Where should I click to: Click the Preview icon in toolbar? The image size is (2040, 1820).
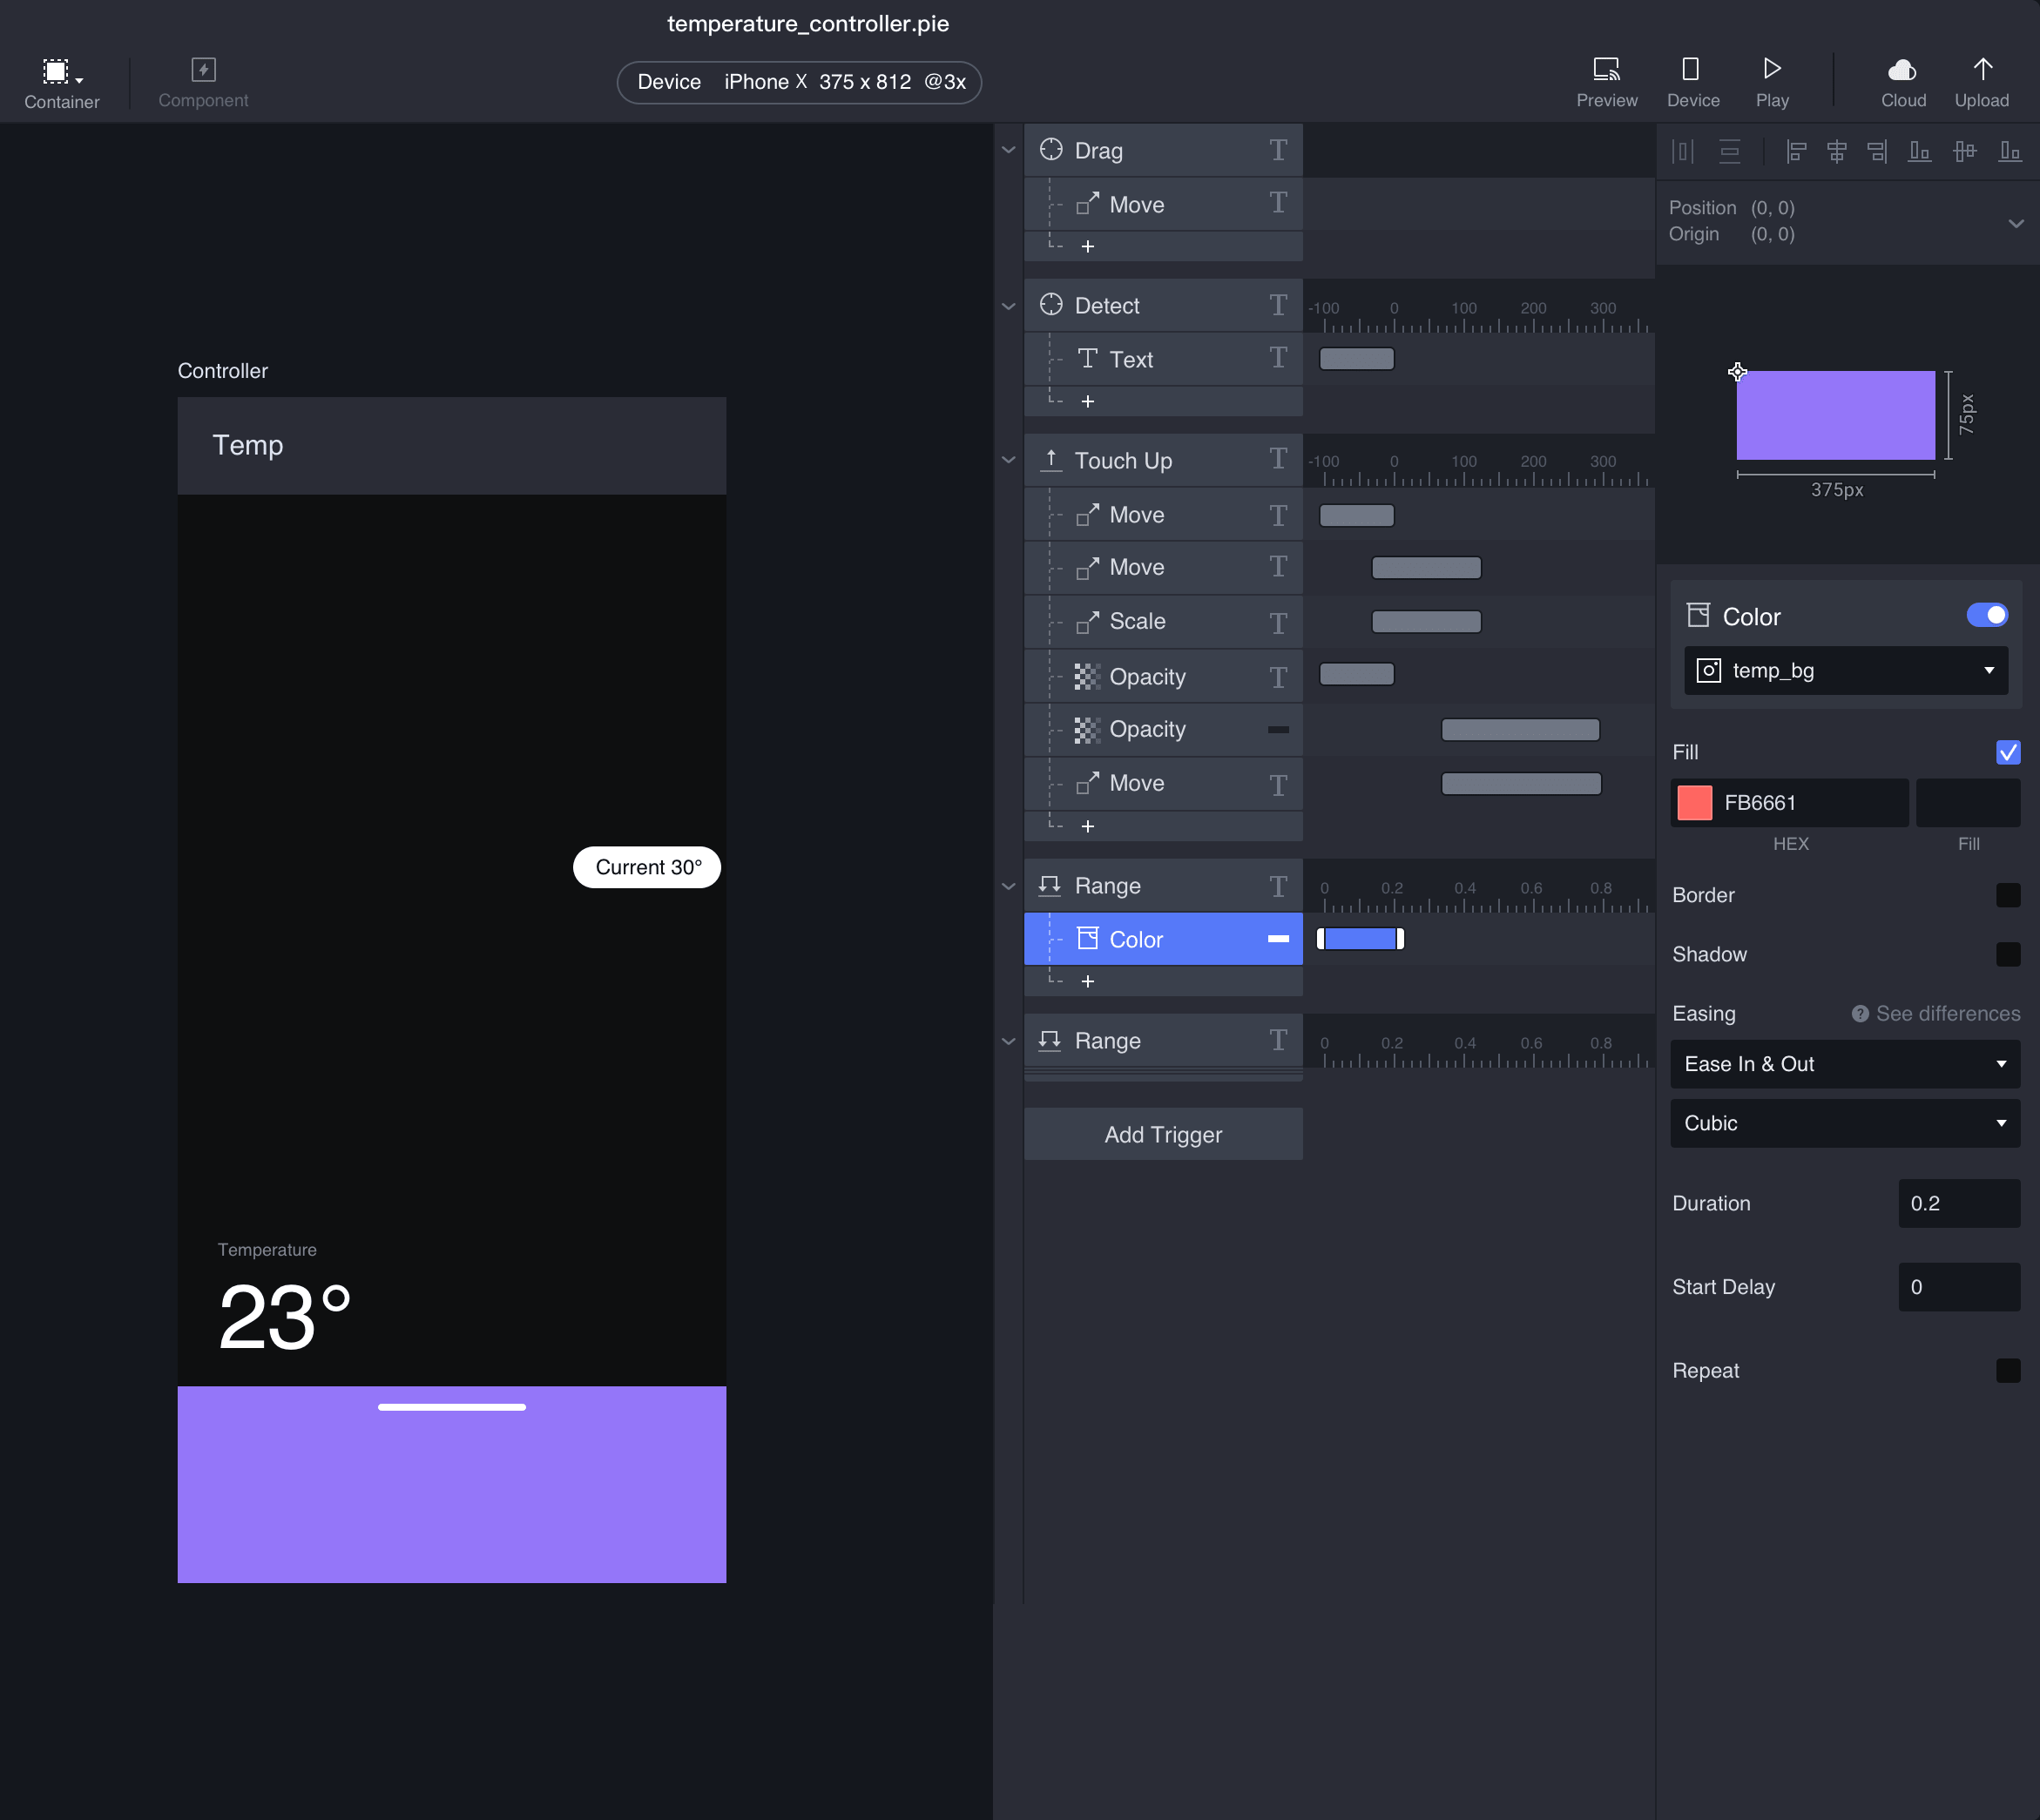tap(1606, 70)
